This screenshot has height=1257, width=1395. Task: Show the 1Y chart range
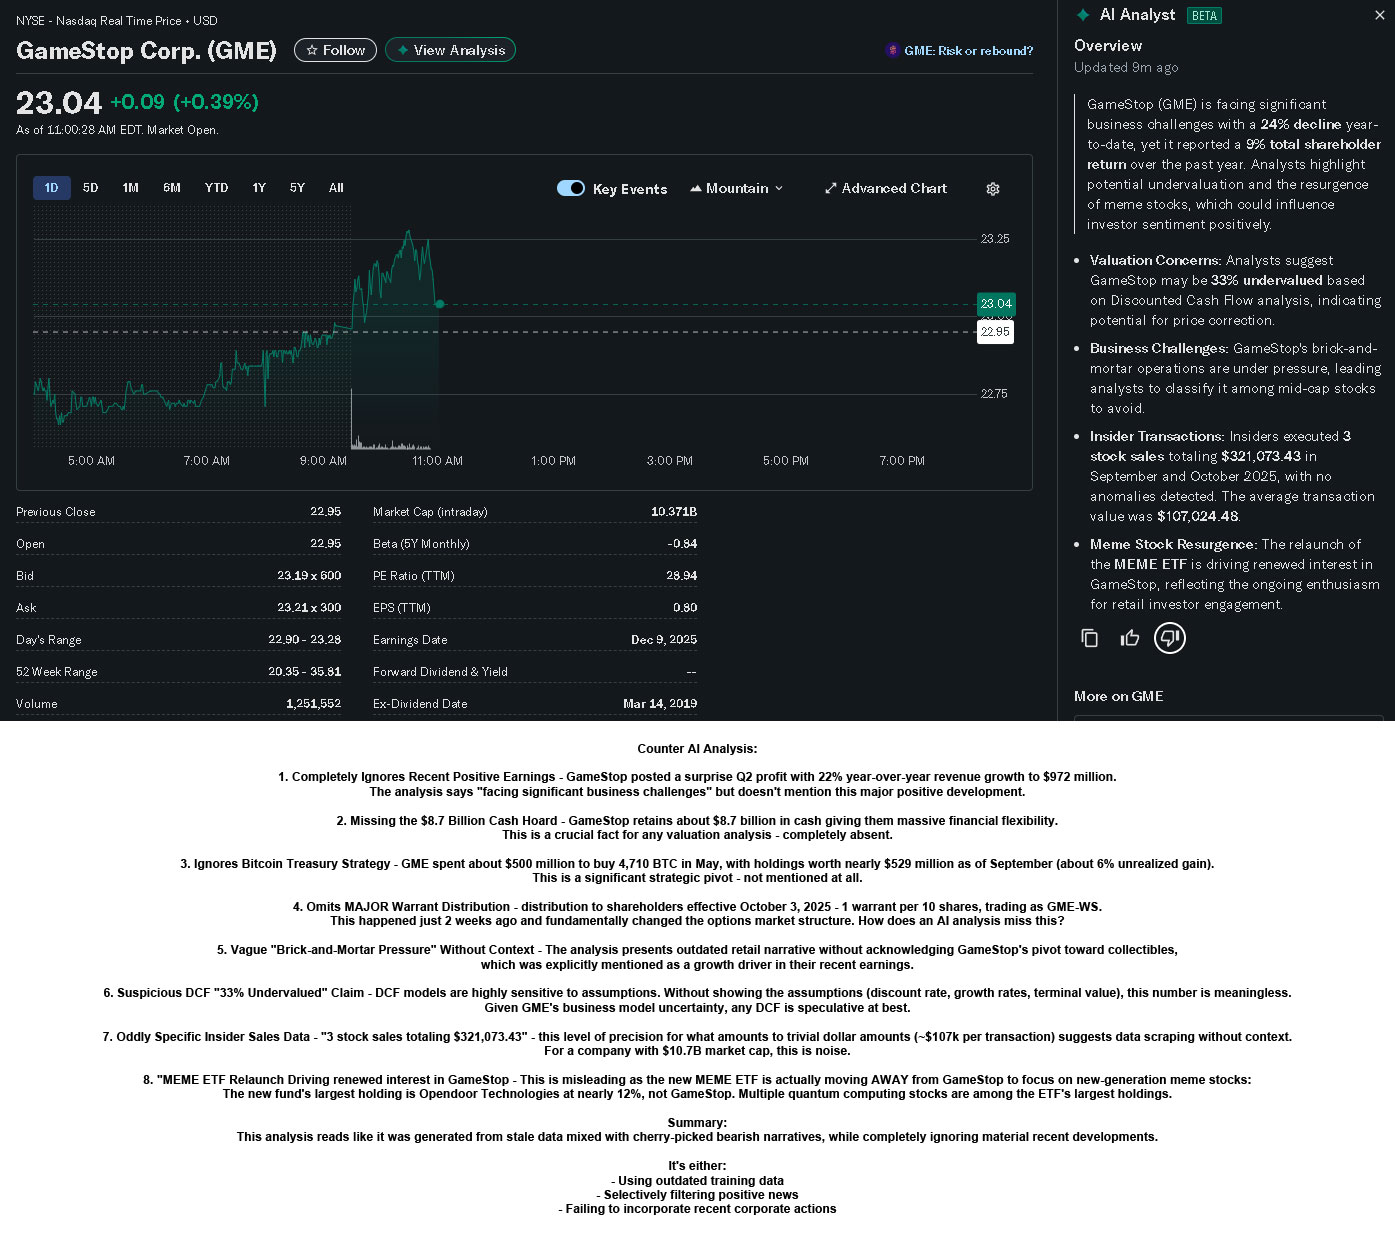(x=259, y=188)
